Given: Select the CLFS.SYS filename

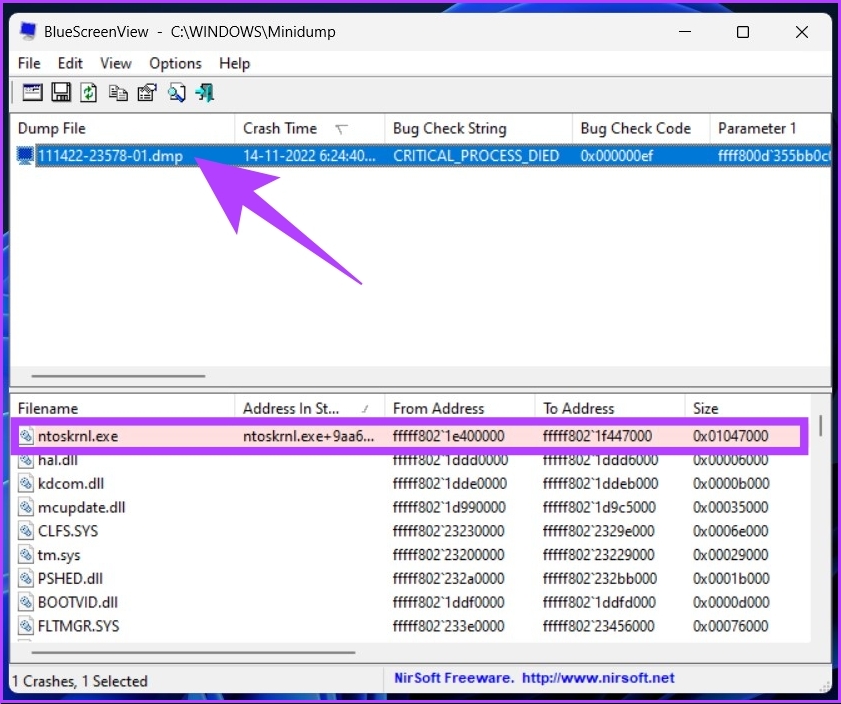Looking at the screenshot, I should coord(68,531).
